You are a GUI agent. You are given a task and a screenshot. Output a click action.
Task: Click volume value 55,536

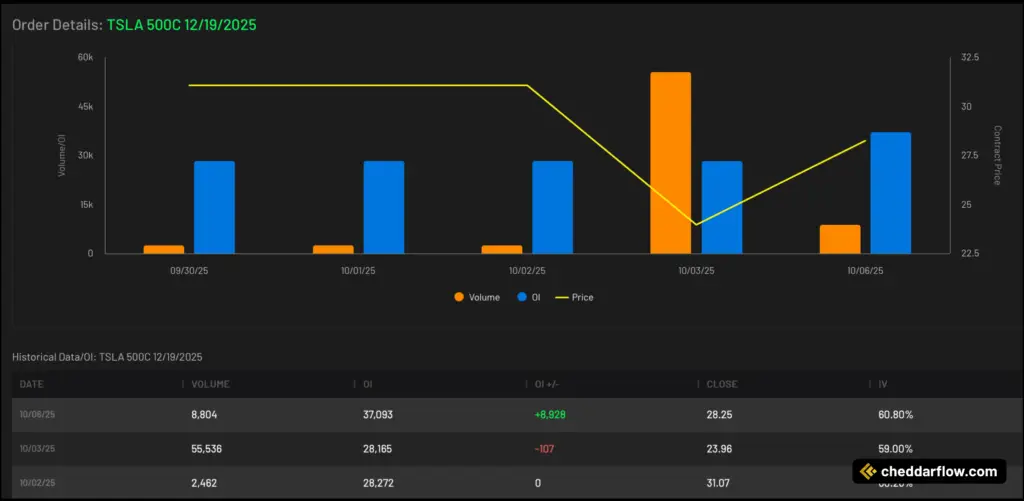coord(207,449)
